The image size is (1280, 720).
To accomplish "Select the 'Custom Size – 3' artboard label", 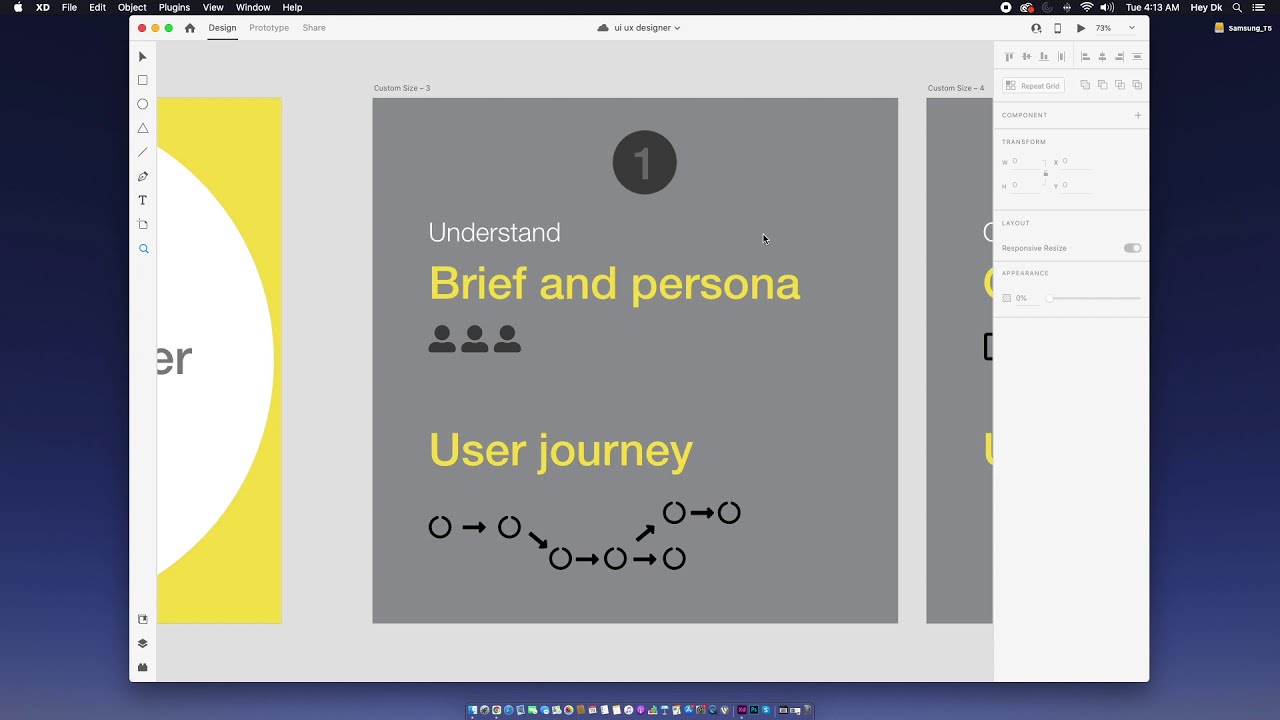I will [x=402, y=88].
